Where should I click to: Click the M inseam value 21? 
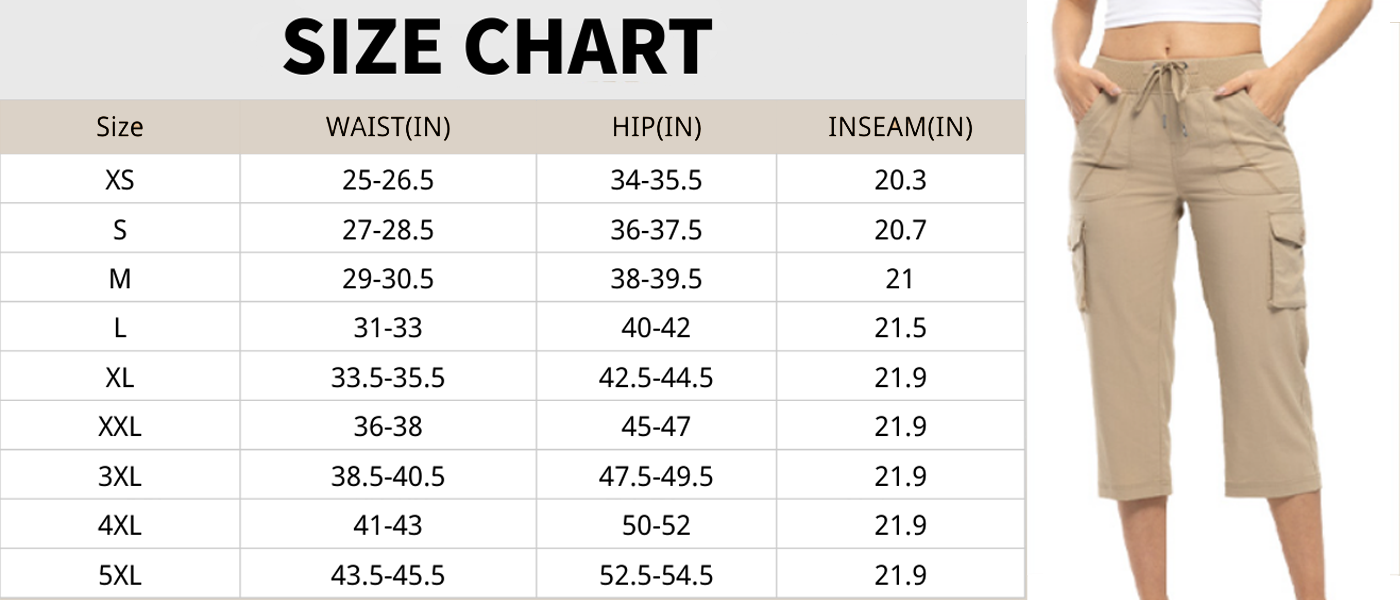(x=900, y=279)
